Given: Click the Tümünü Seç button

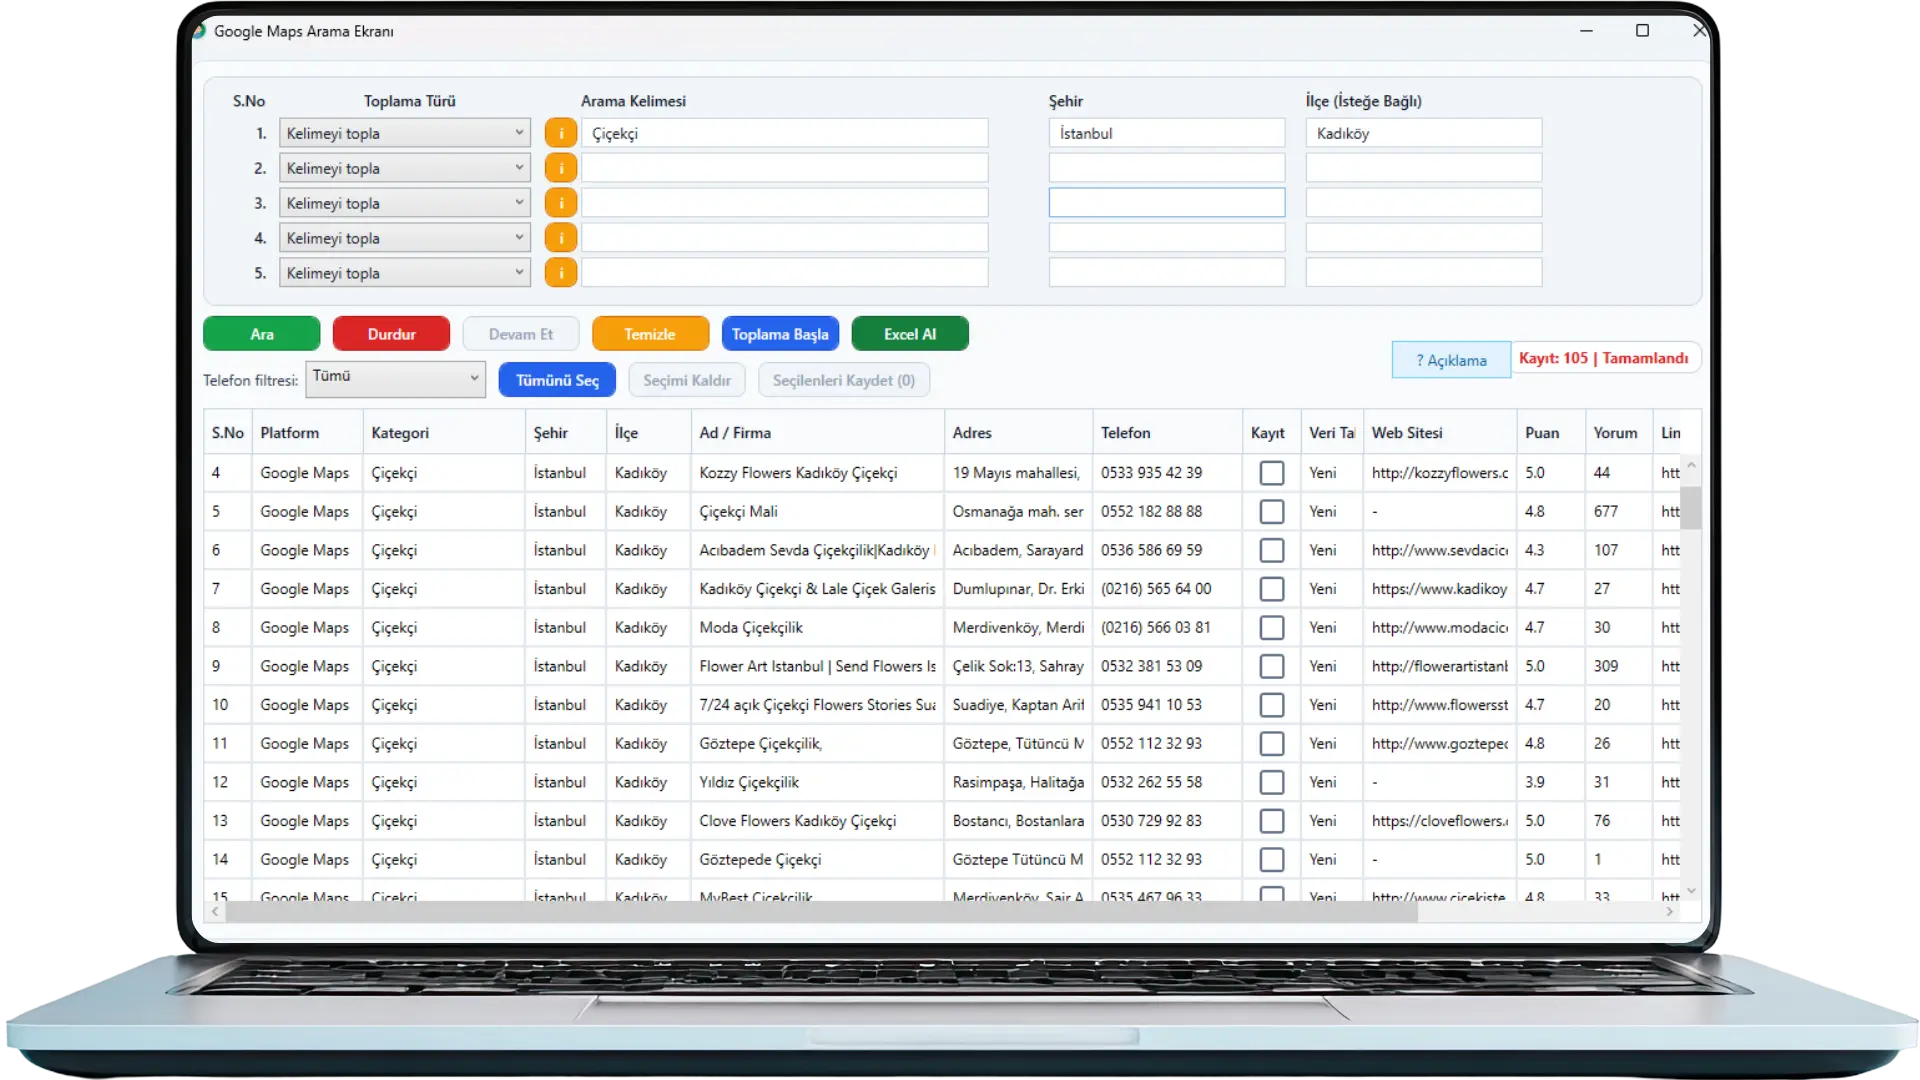Looking at the screenshot, I should click(x=557, y=380).
